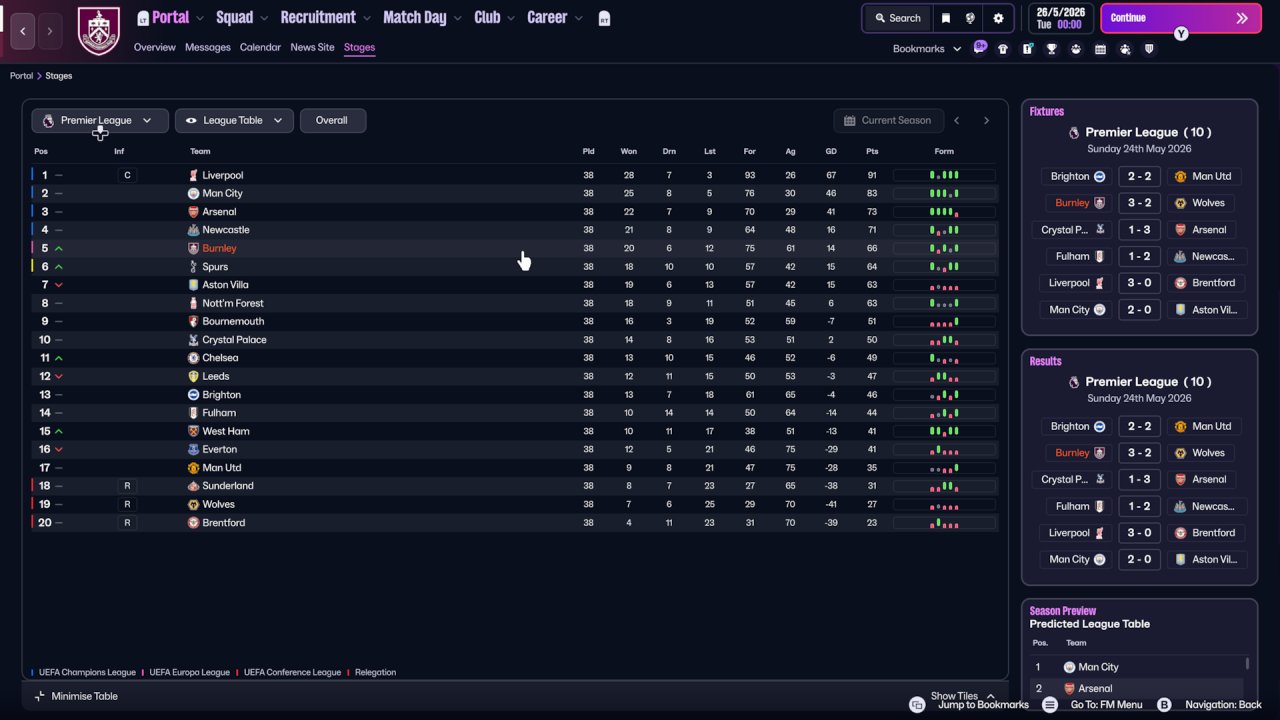Image resolution: width=1280 pixels, height=720 pixels.
Task: Sort table by GD column header
Action: (831, 151)
